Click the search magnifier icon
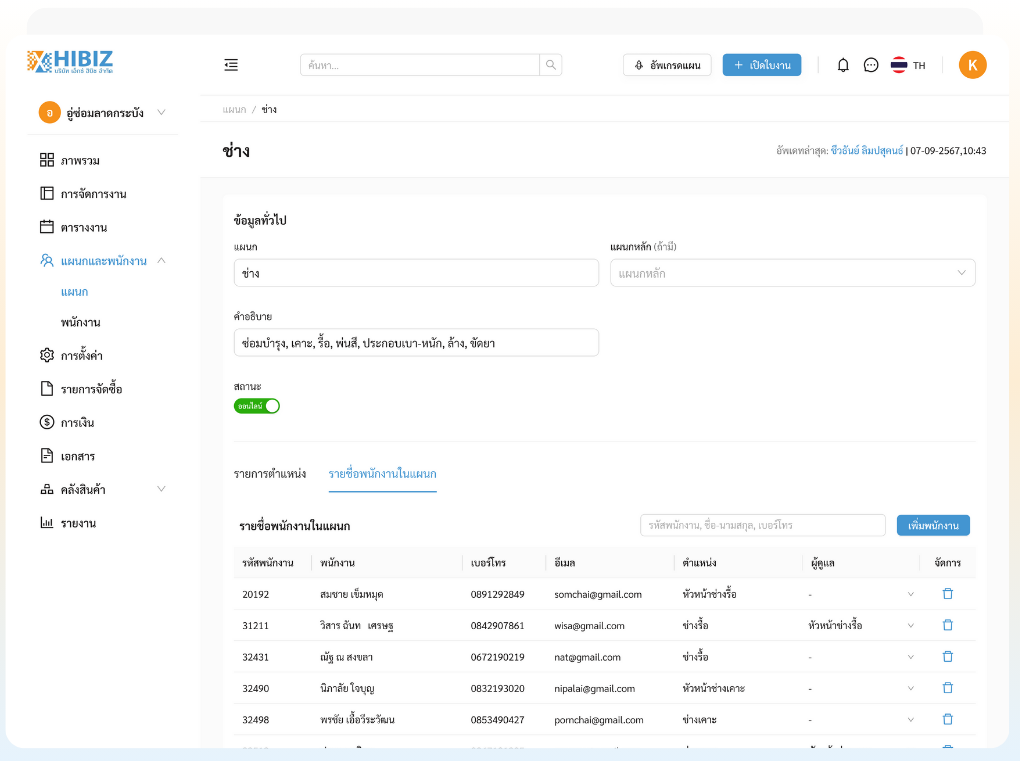 (x=551, y=65)
